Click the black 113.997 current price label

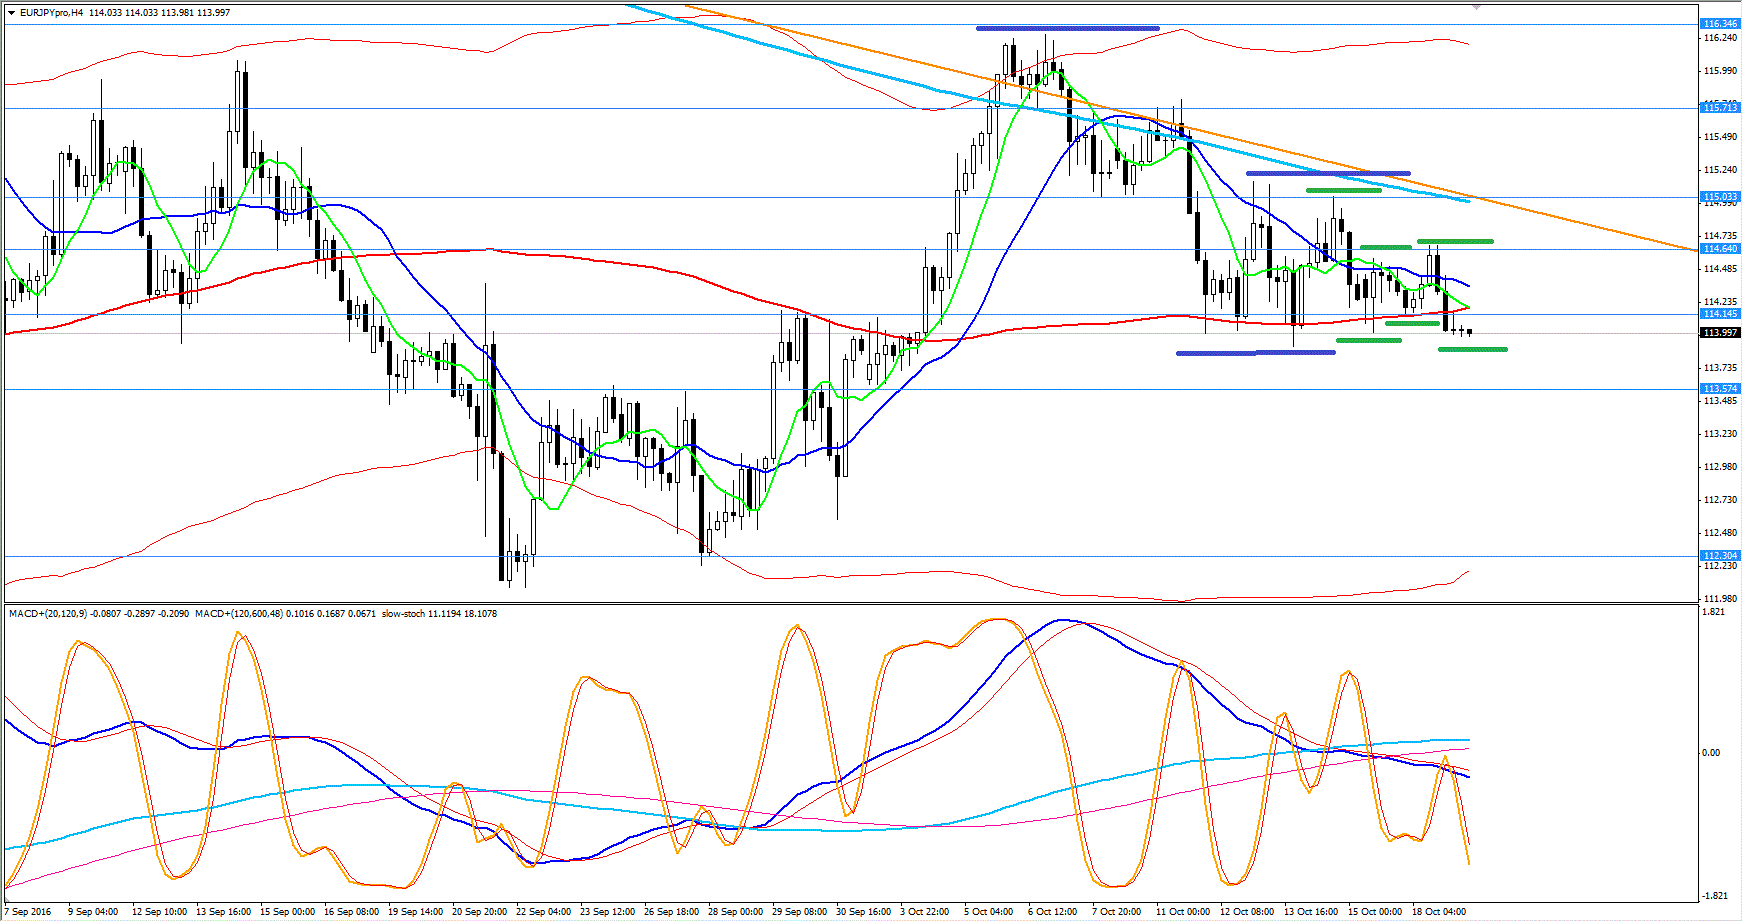point(1720,333)
